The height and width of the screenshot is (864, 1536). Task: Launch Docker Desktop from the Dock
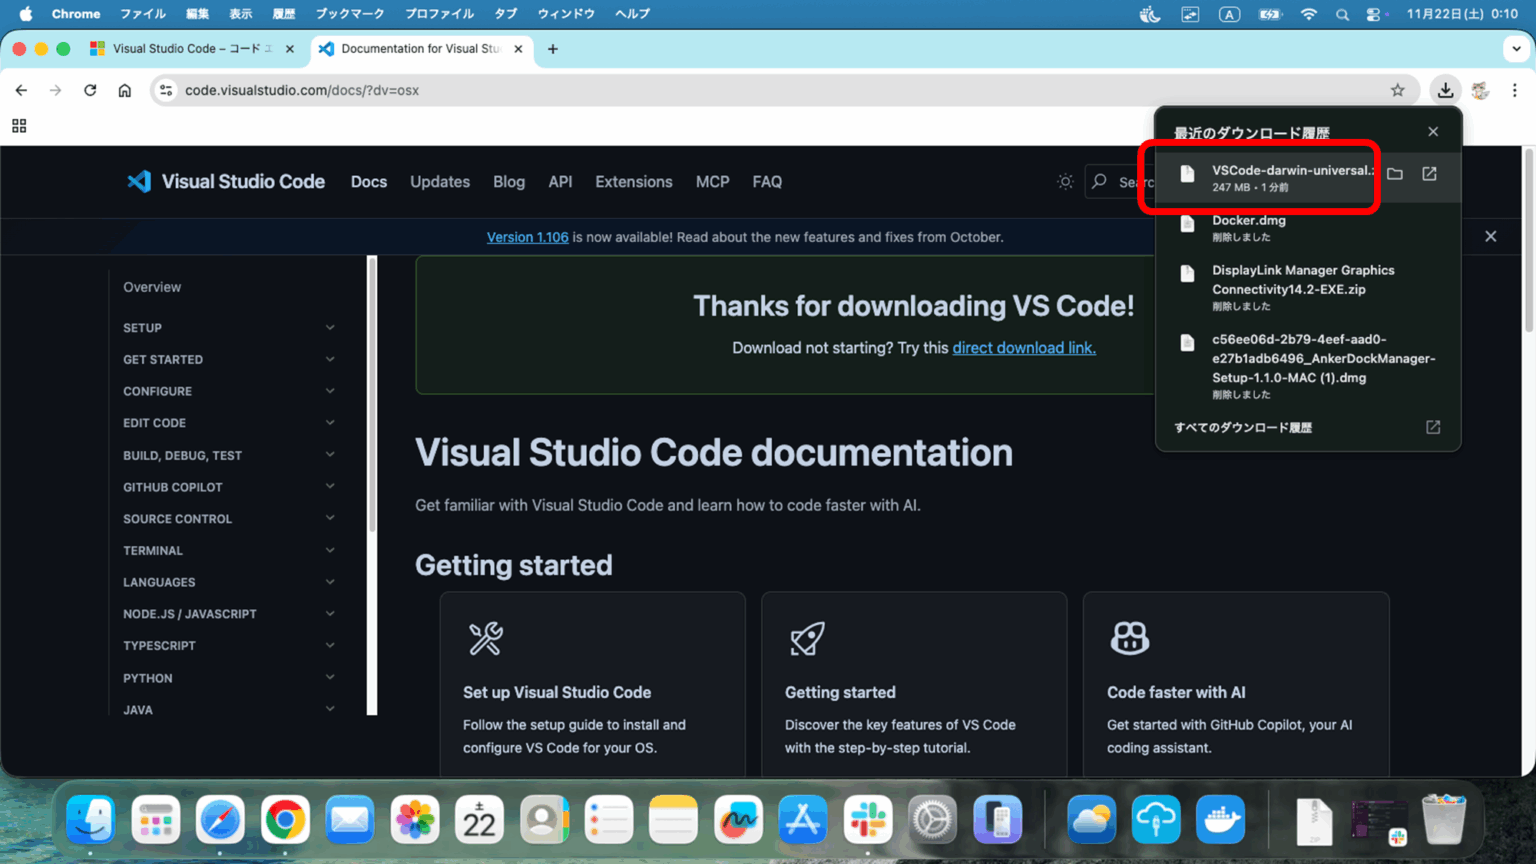tap(1220, 819)
